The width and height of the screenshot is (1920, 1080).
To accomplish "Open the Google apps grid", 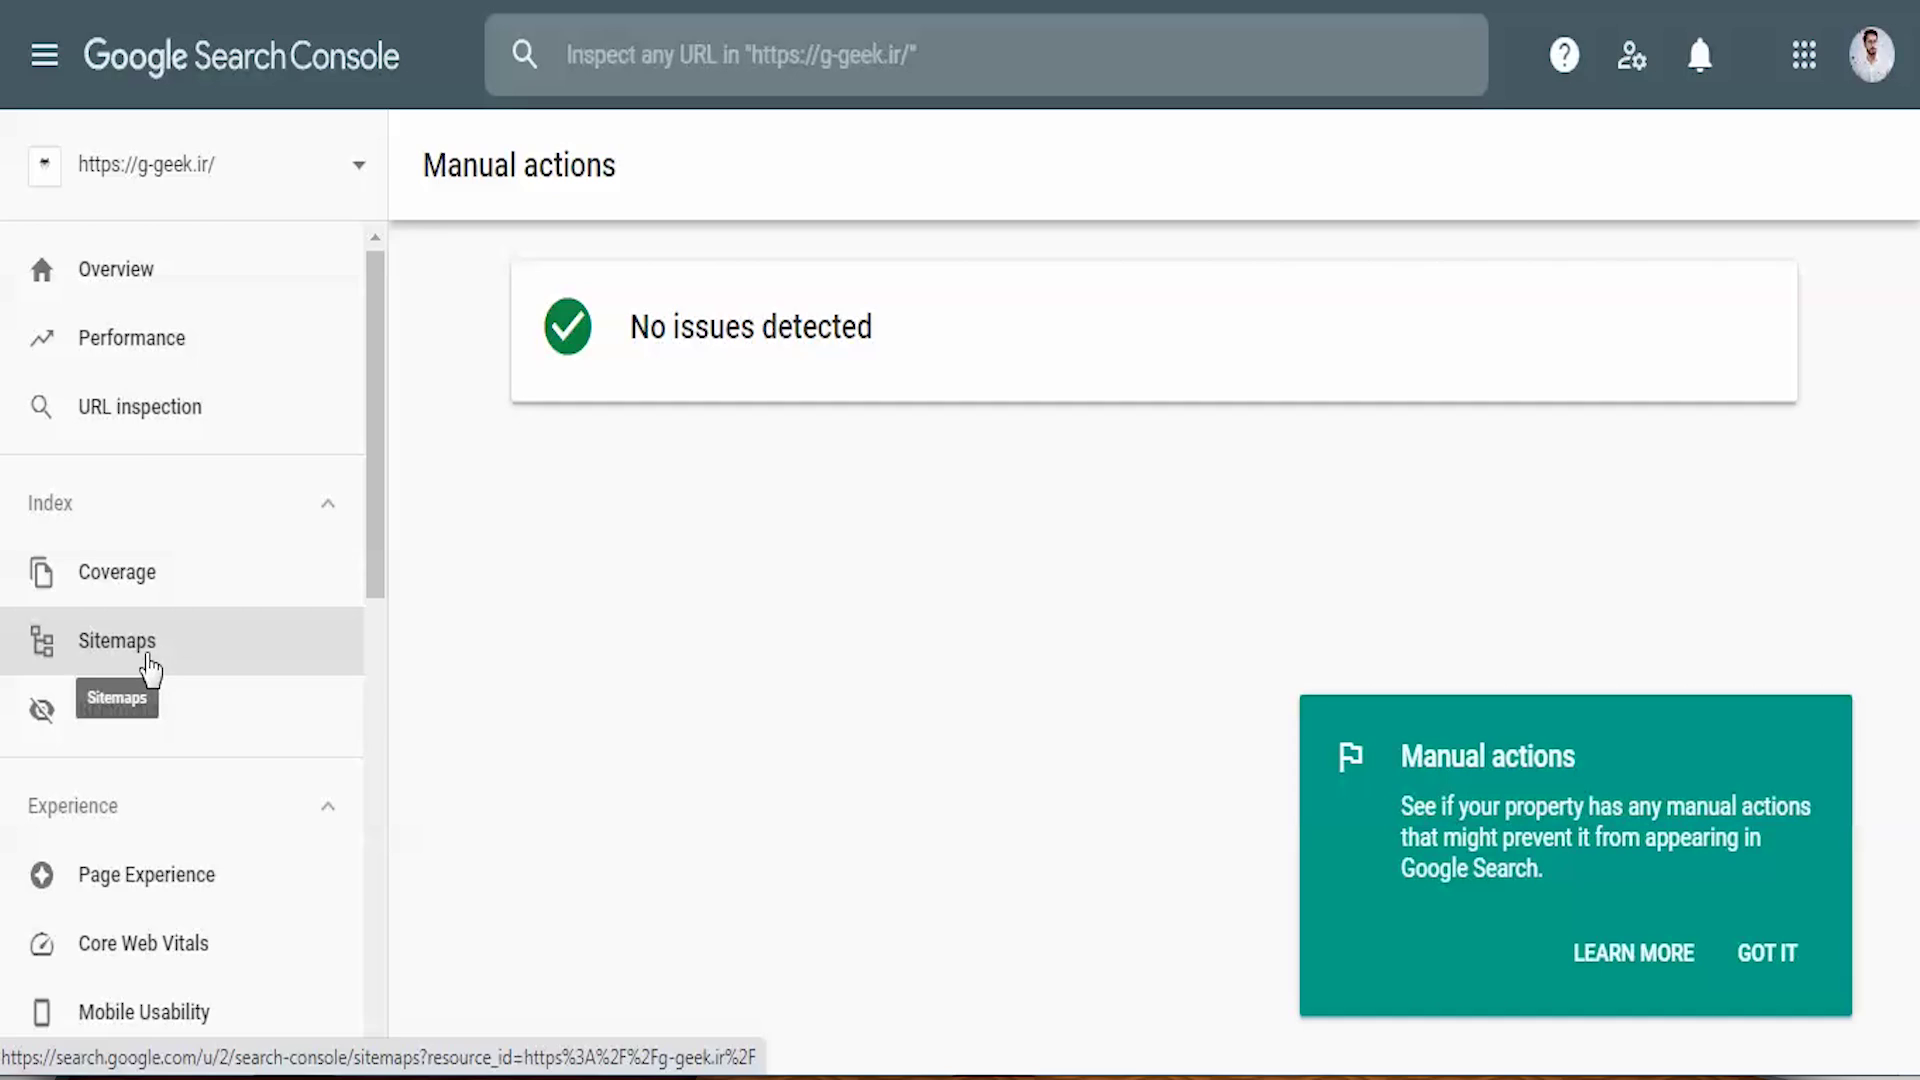I will (x=1804, y=55).
